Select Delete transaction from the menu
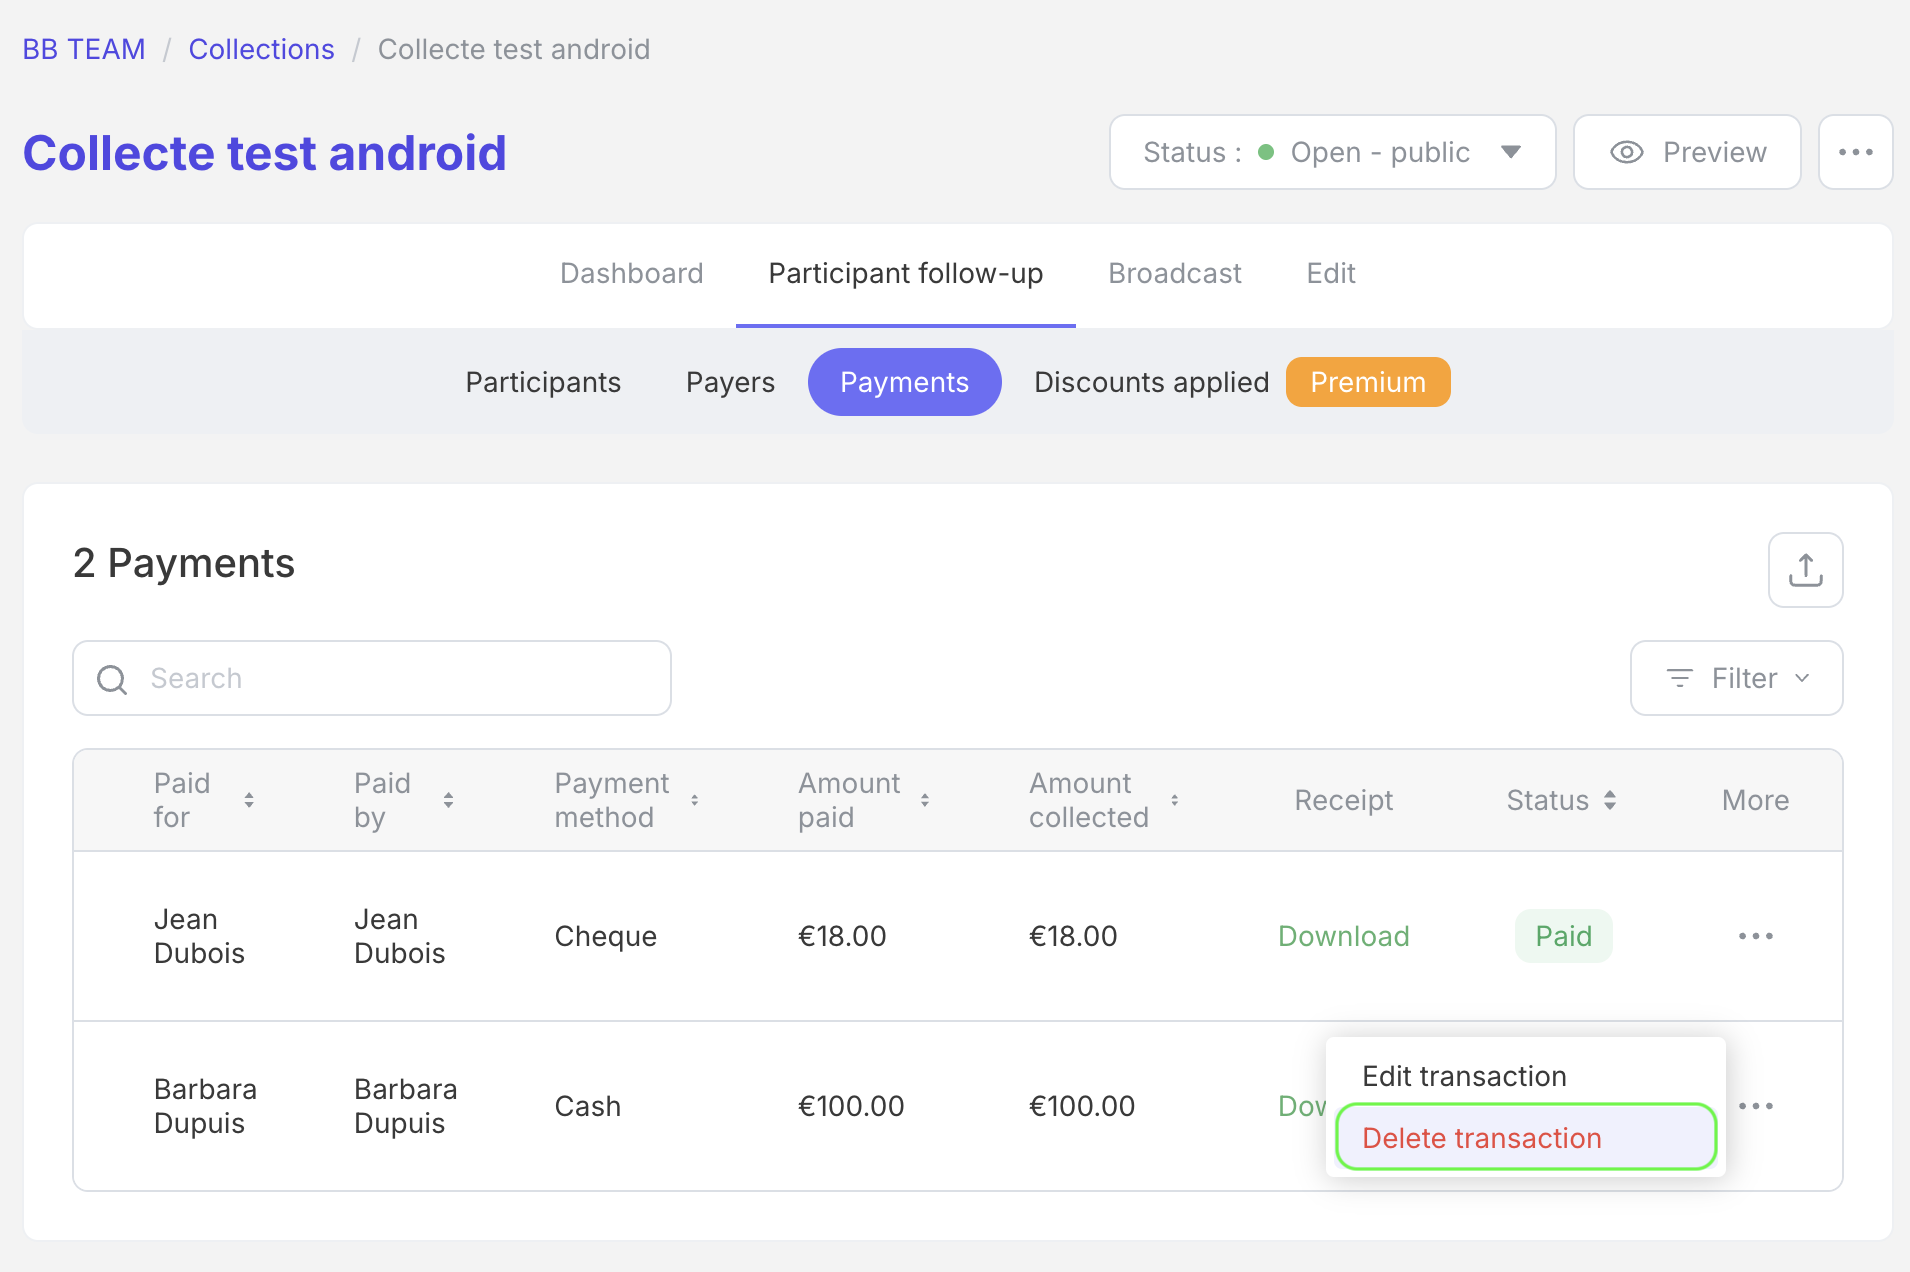This screenshot has width=1910, height=1272. [1483, 1137]
